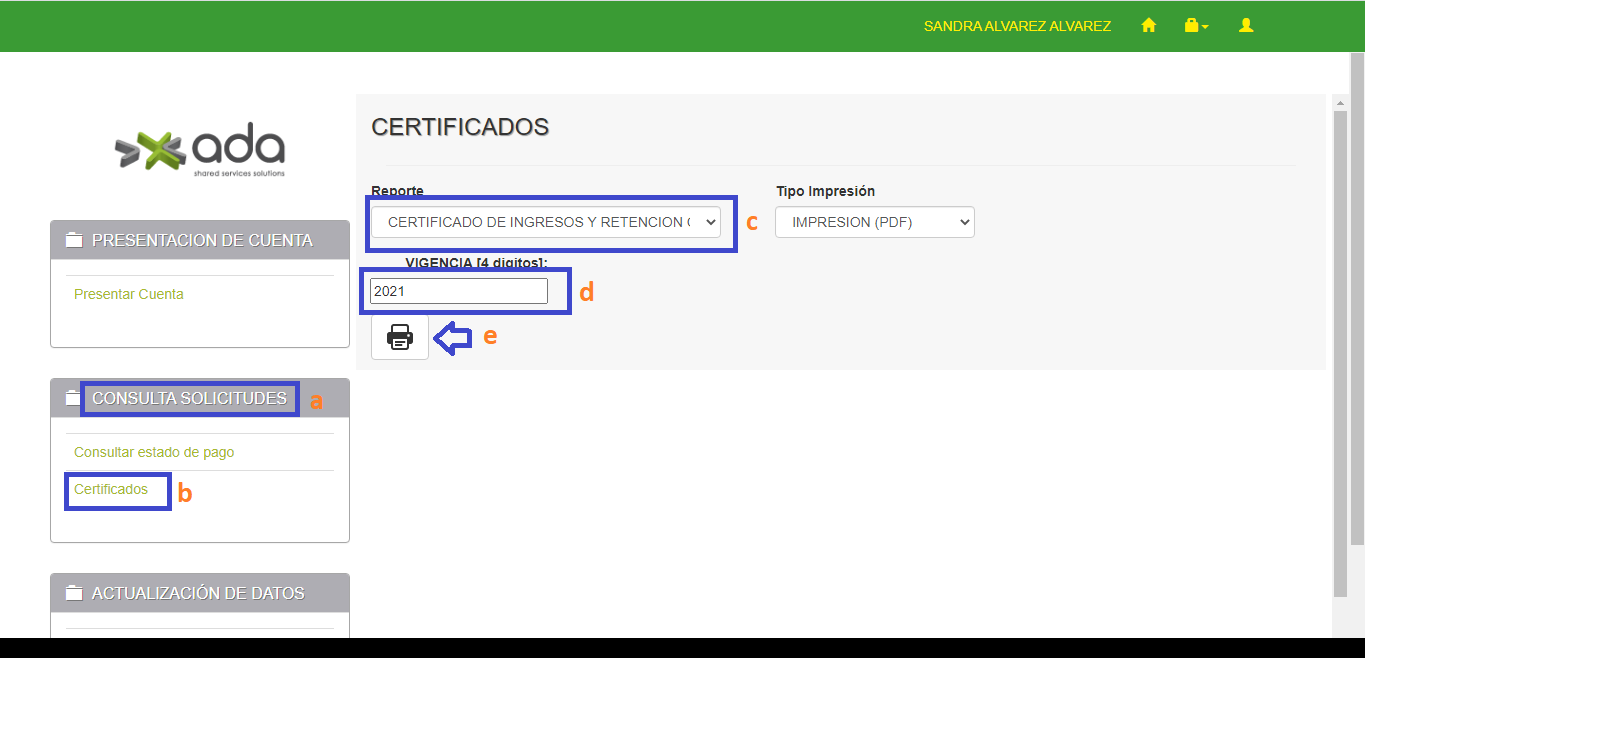Print the certificate with printer button
Image resolution: width=1599 pixels, height=731 pixels.
[400, 337]
